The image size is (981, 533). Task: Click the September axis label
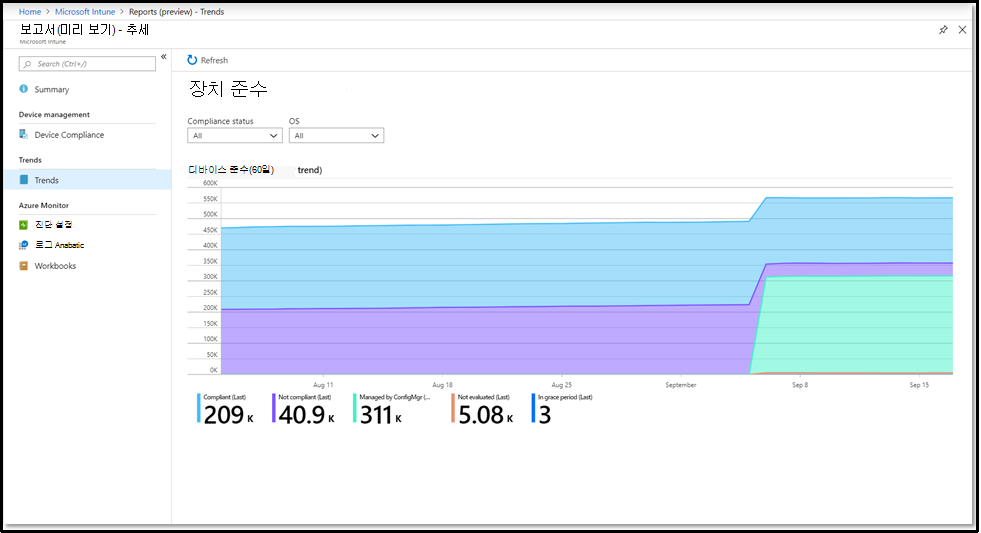pyautogui.click(x=681, y=385)
